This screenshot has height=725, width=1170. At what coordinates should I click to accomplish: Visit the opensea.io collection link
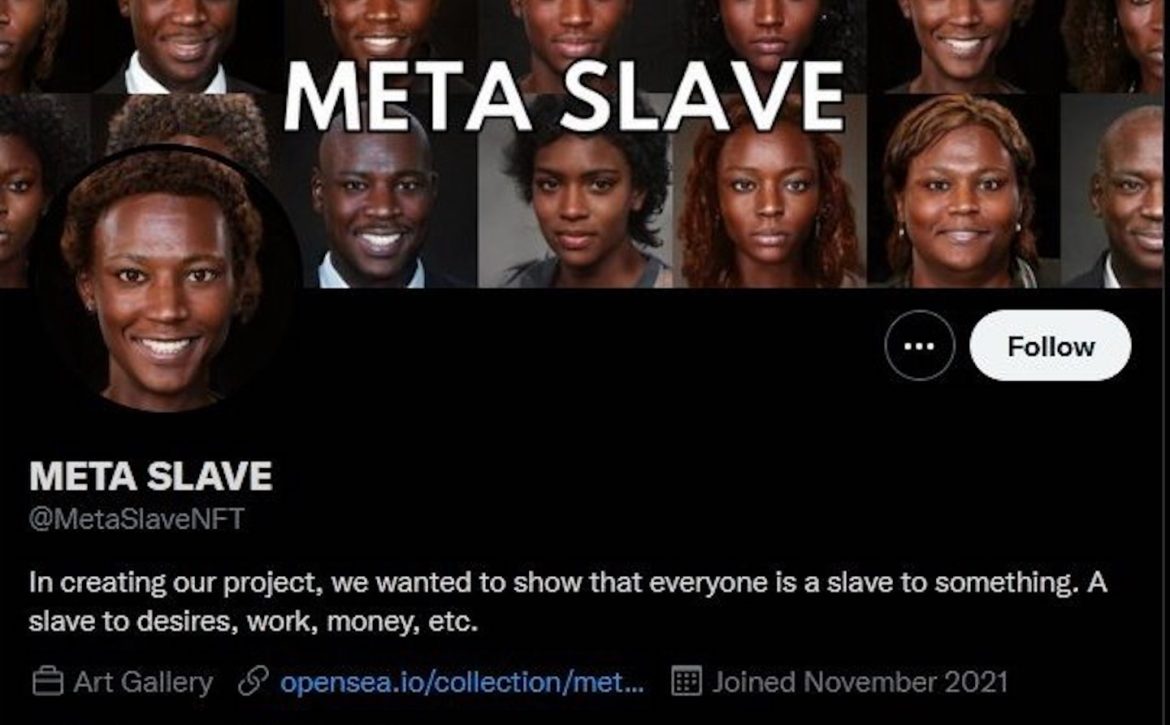click(462, 682)
